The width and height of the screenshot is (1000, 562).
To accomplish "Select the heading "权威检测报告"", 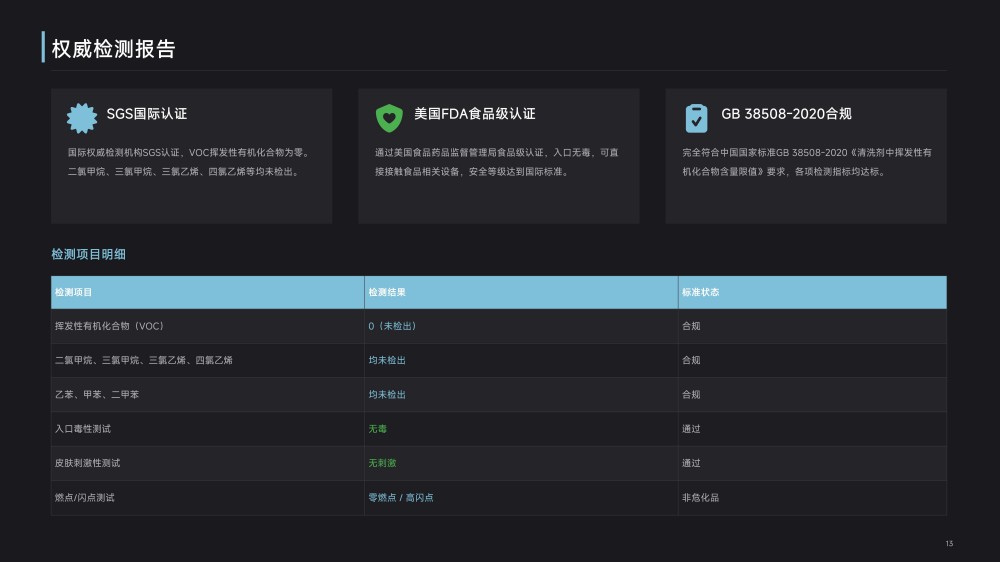I will click(114, 48).
